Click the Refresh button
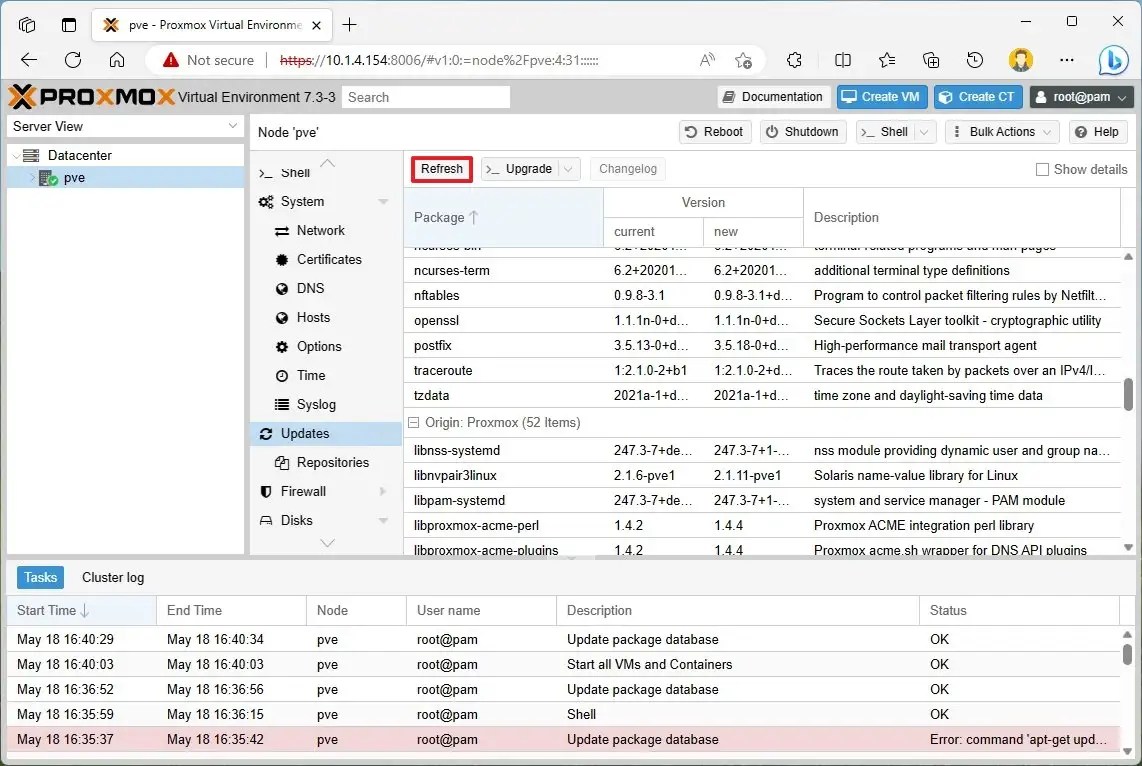The image size is (1142, 766). point(441,169)
